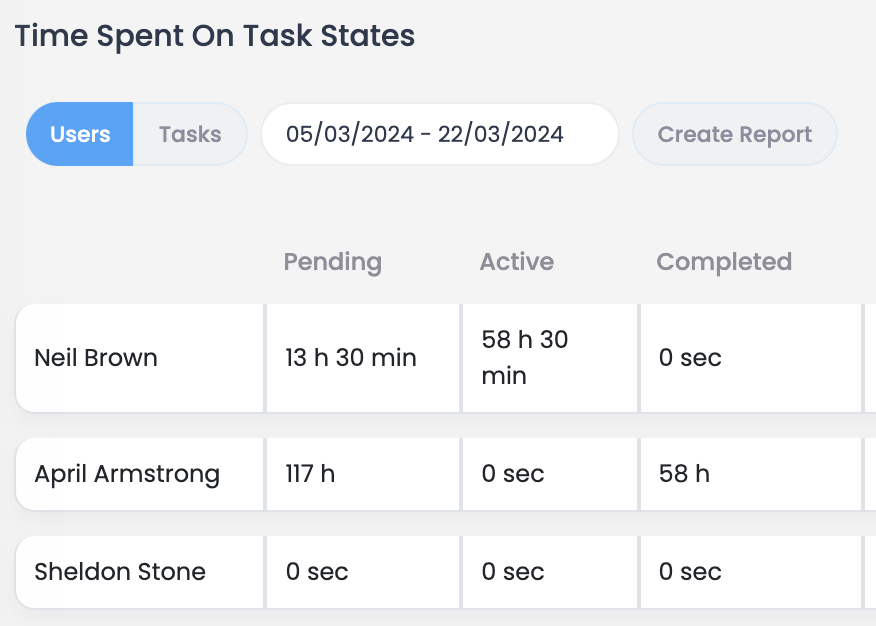876x626 pixels.
Task: Click April Armstrong's 58 h Completed cell
Action: pyautogui.click(x=684, y=473)
